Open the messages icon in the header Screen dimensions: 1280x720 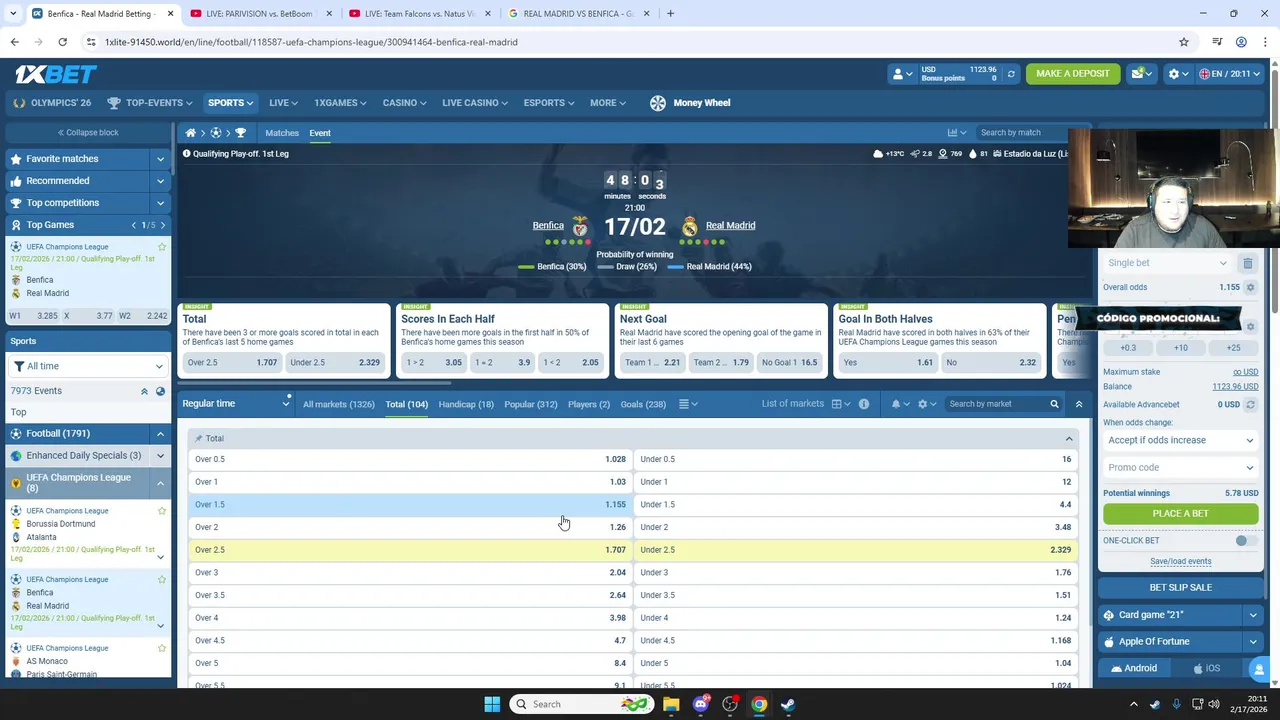pyautogui.click(x=1141, y=74)
